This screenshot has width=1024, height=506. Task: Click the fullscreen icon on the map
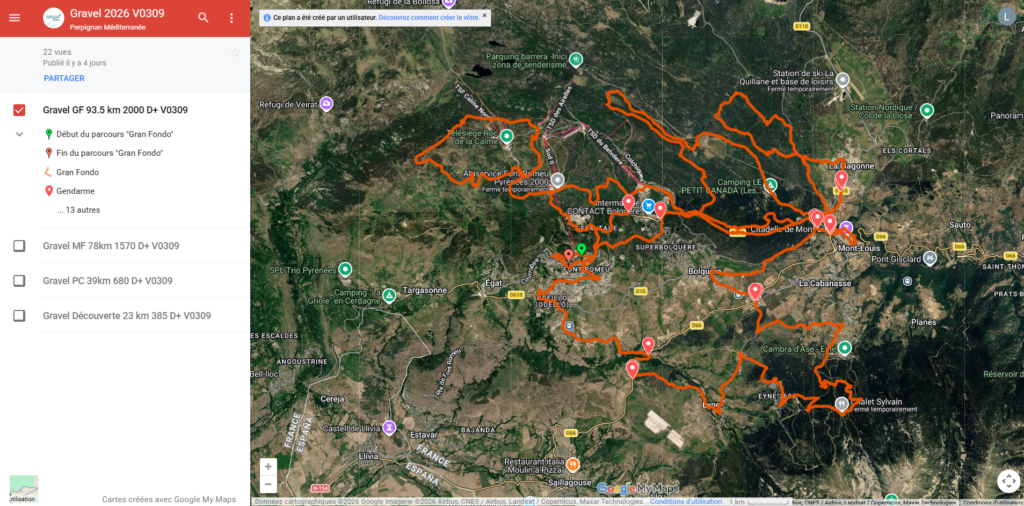pyautogui.click(x=1008, y=481)
